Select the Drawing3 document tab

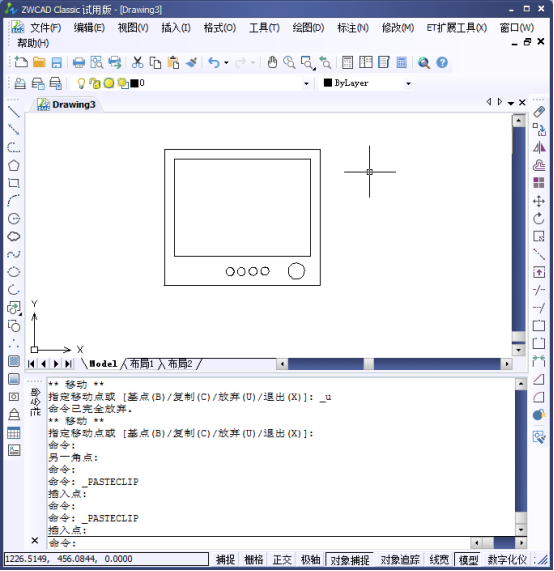click(x=67, y=105)
